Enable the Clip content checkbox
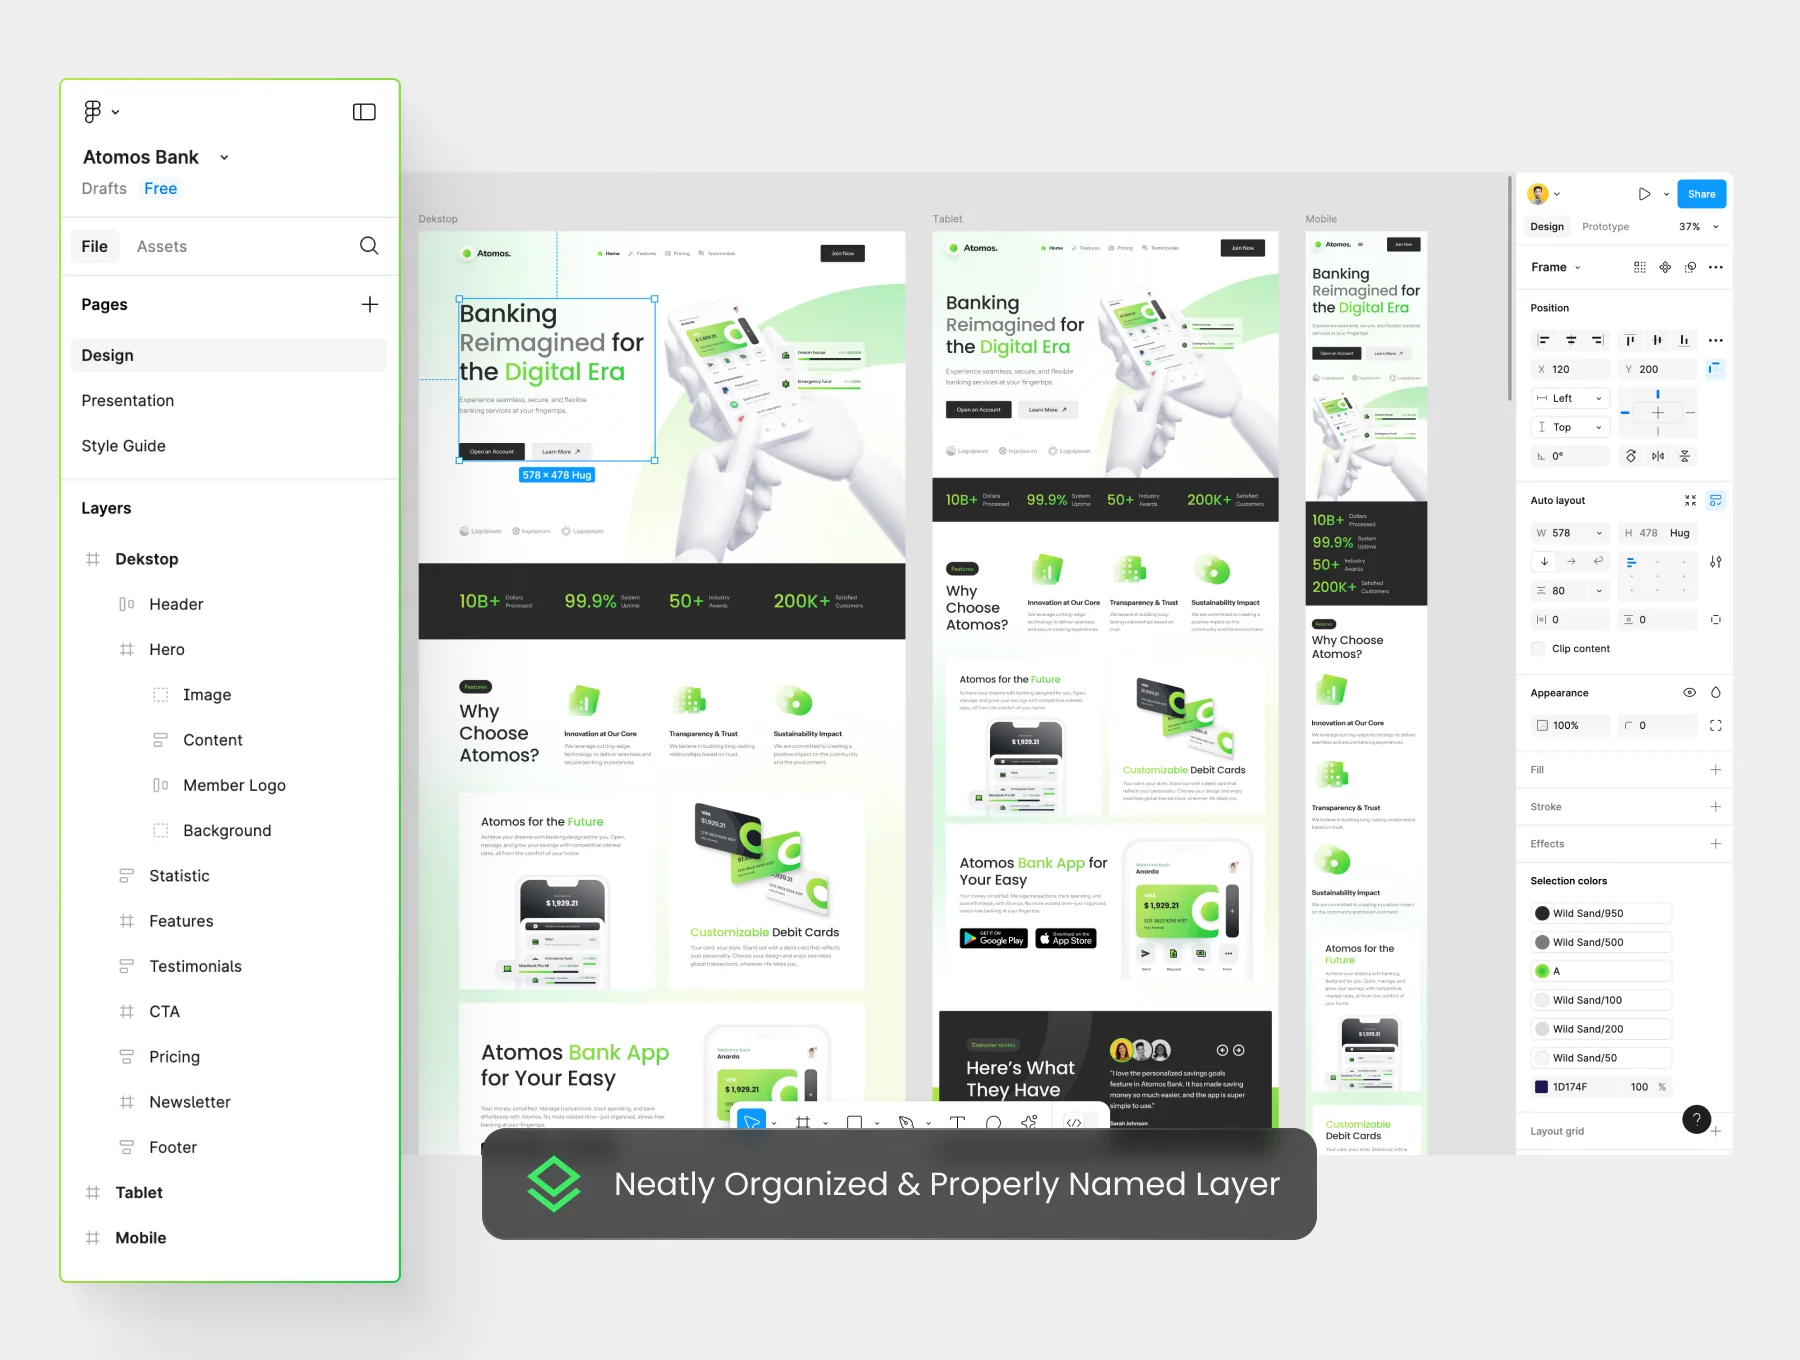This screenshot has width=1800, height=1360. (1538, 648)
